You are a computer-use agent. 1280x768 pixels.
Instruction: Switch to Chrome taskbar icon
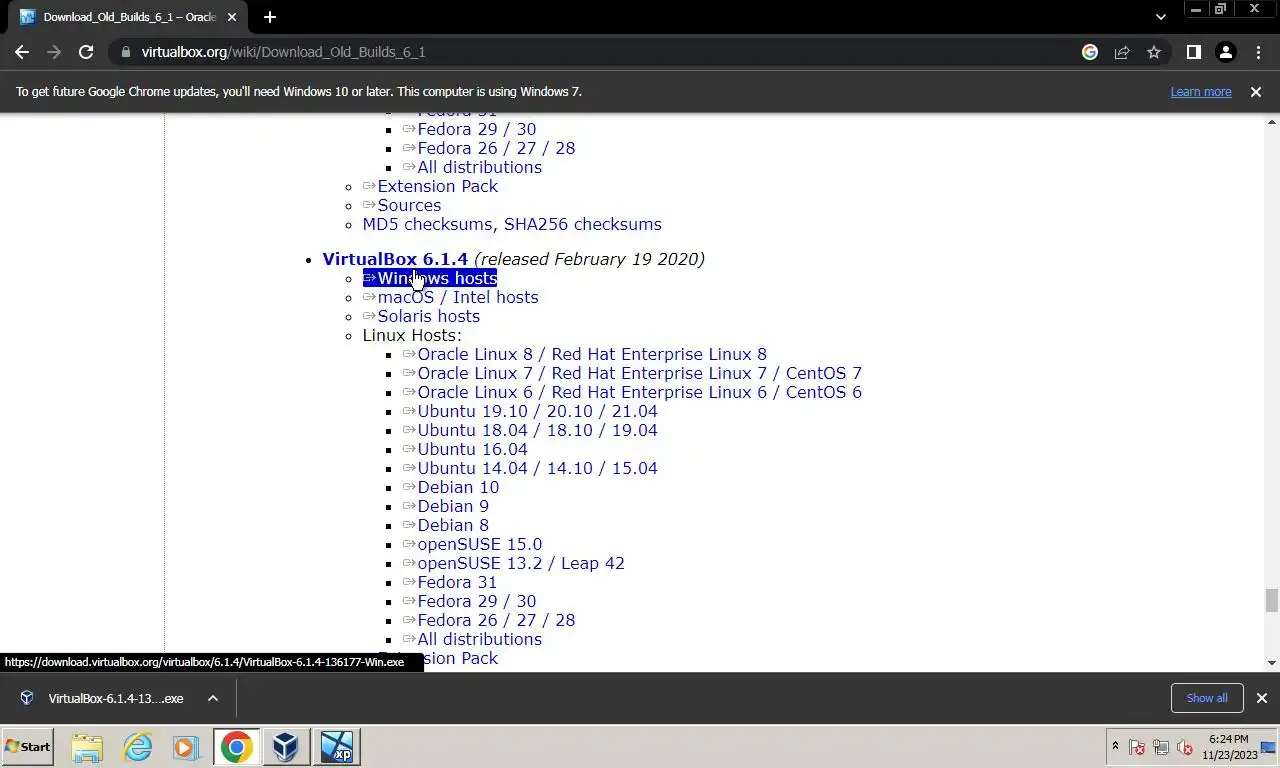click(x=237, y=747)
